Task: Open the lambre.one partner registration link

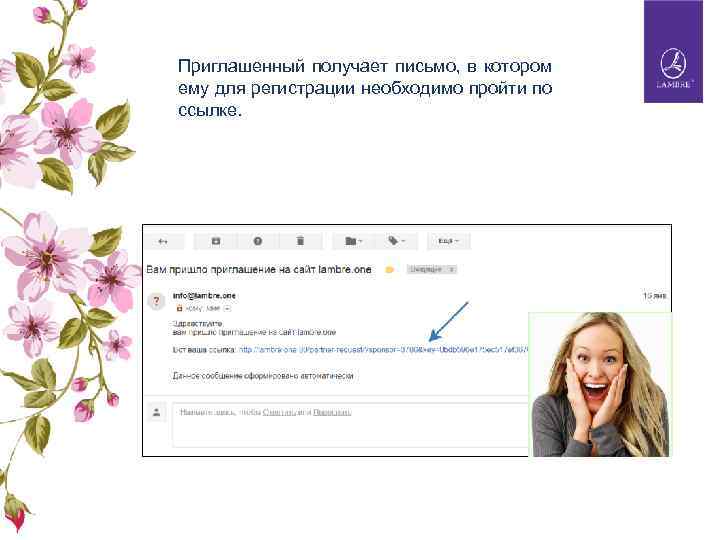Action: pos(383,350)
